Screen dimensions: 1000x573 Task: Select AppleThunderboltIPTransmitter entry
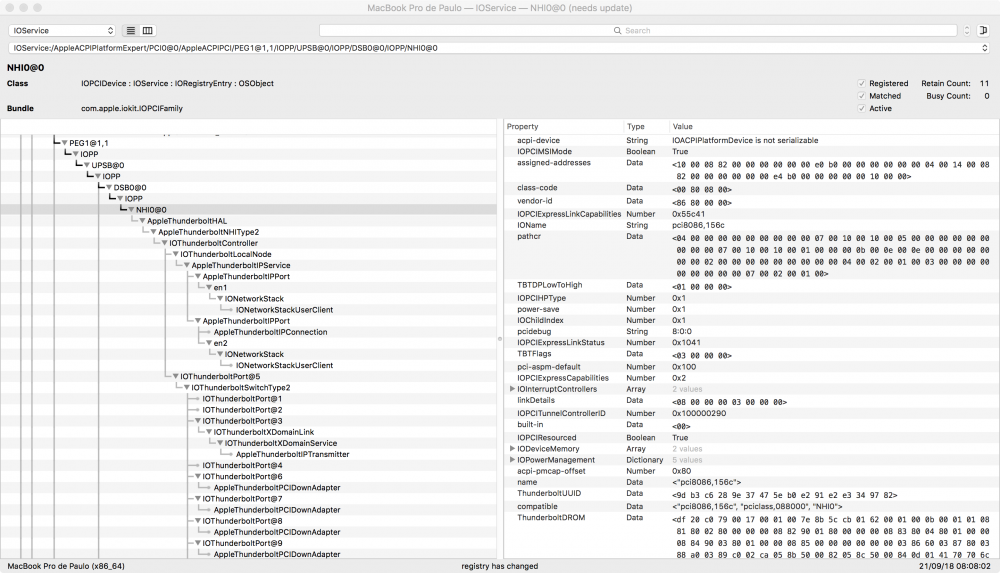click(x=293, y=454)
